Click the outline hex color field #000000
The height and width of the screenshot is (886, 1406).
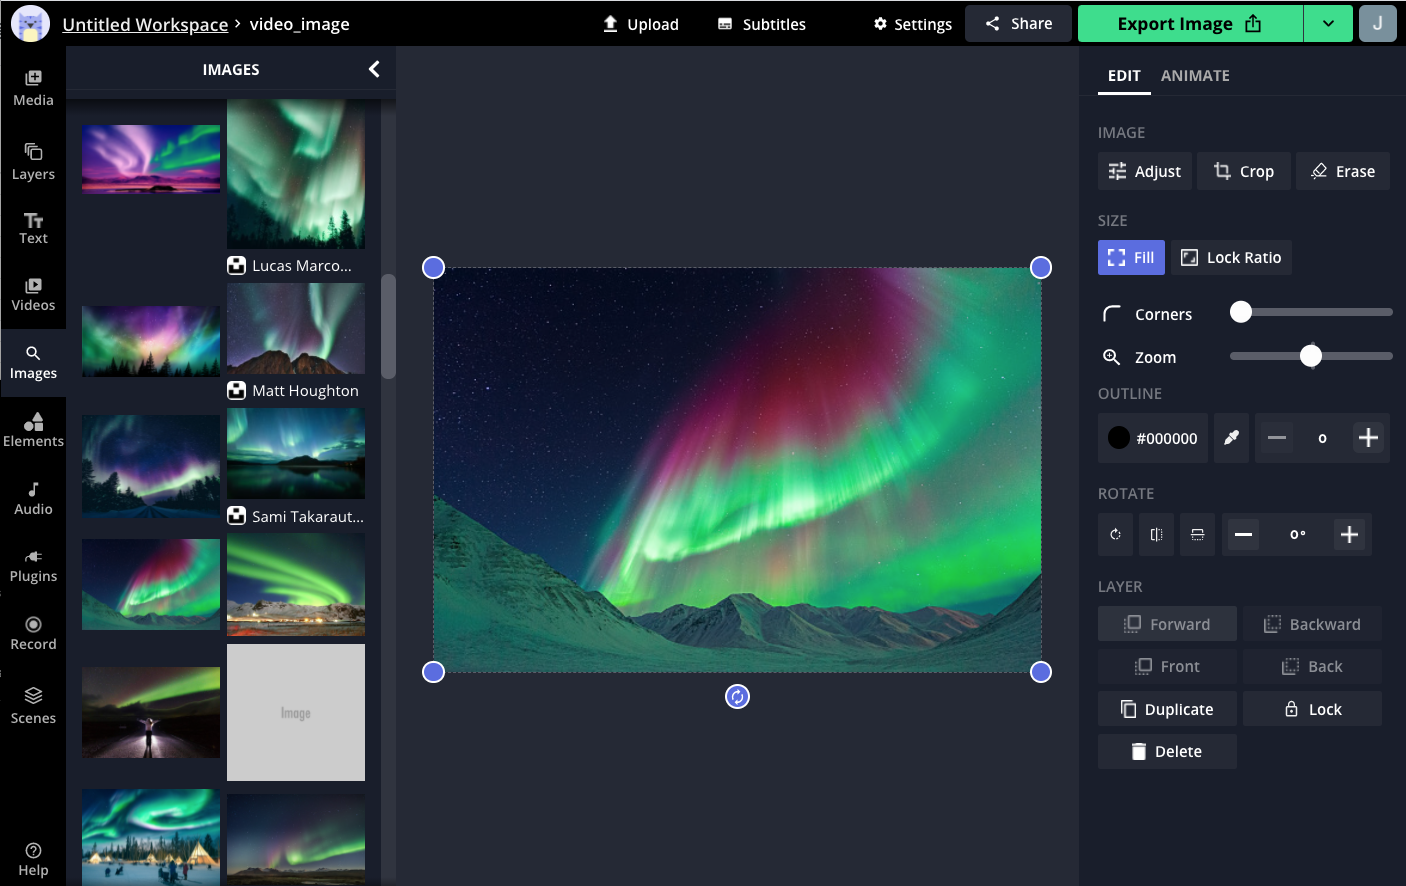coord(1167,438)
